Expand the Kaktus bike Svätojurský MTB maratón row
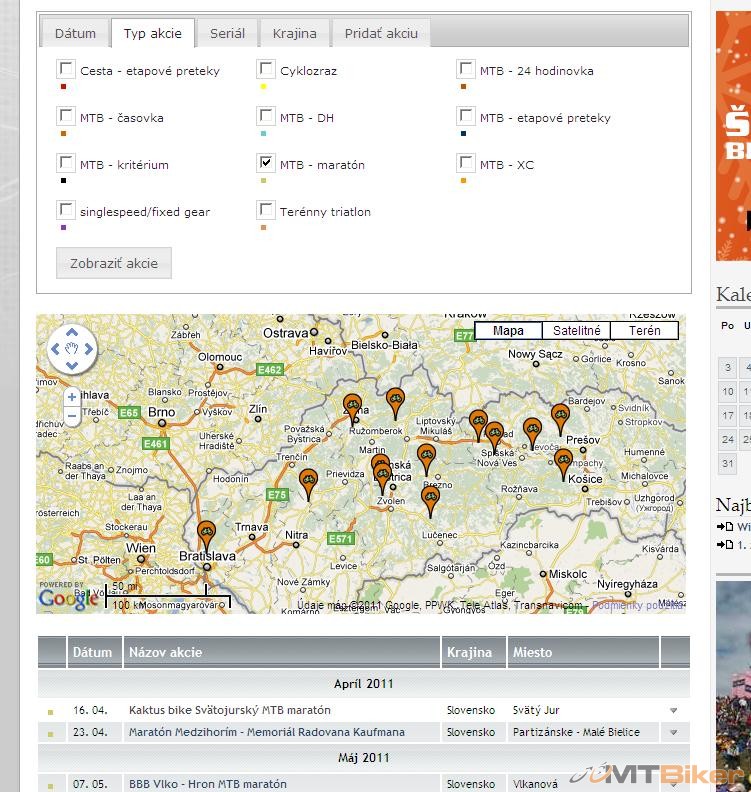Image resolution: width=751 pixels, height=792 pixels. click(673, 711)
